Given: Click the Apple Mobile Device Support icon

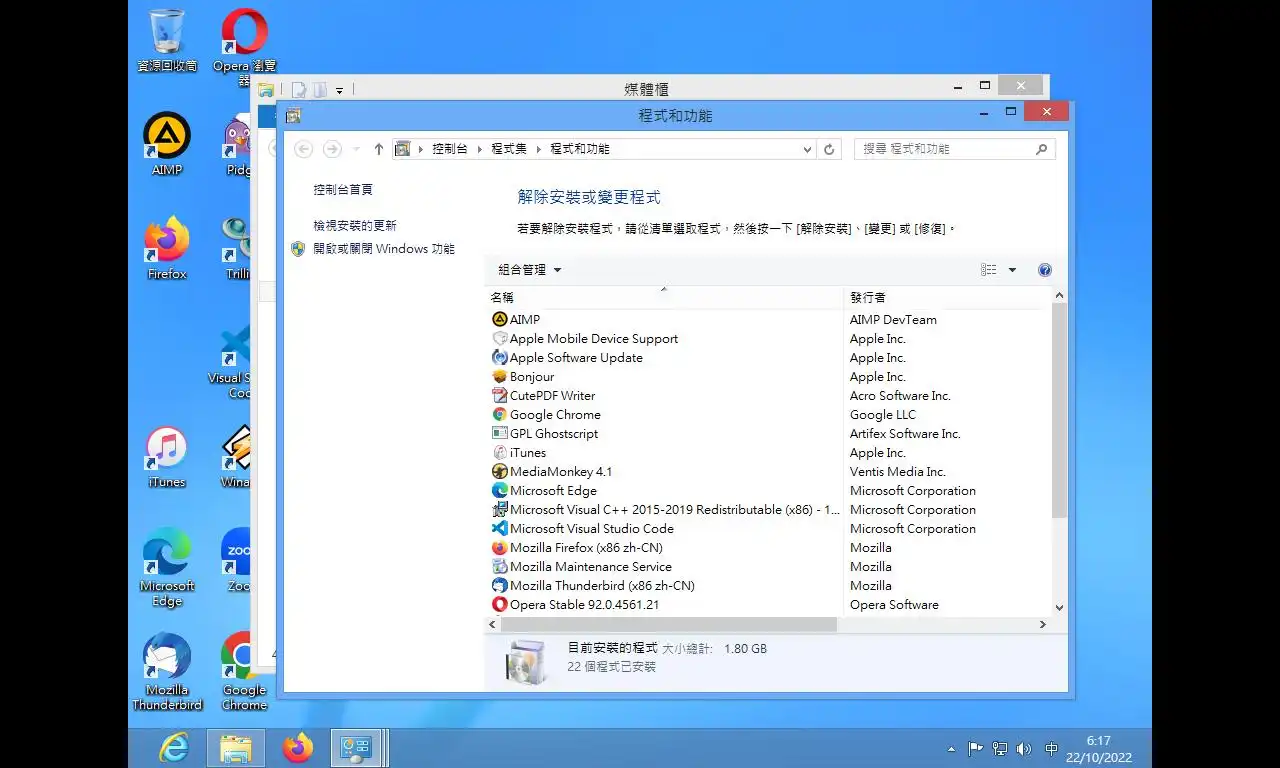Looking at the screenshot, I should pyautogui.click(x=500, y=338).
